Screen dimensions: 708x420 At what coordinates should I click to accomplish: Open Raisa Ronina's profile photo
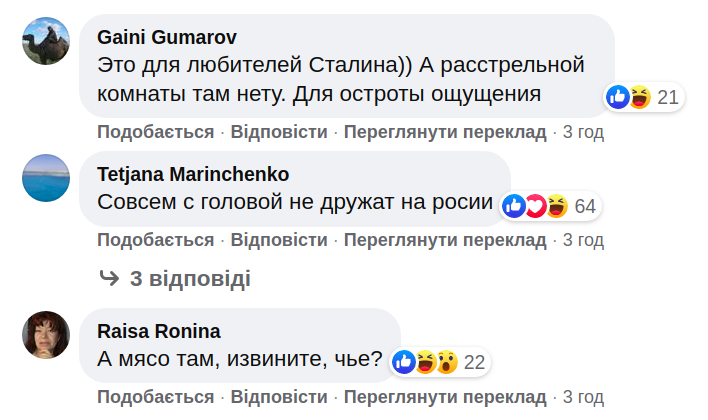(46, 335)
